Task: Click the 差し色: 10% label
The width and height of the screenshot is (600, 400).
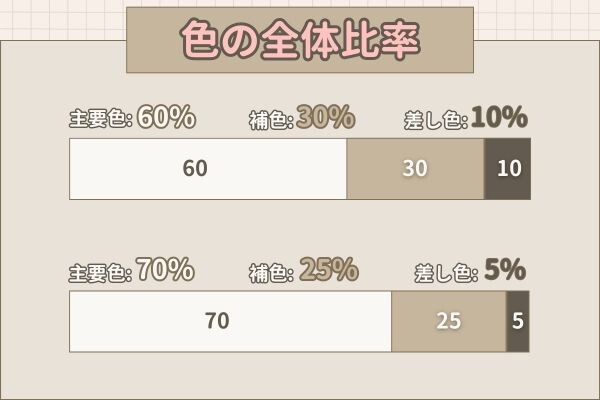Action: pyautogui.click(x=466, y=117)
